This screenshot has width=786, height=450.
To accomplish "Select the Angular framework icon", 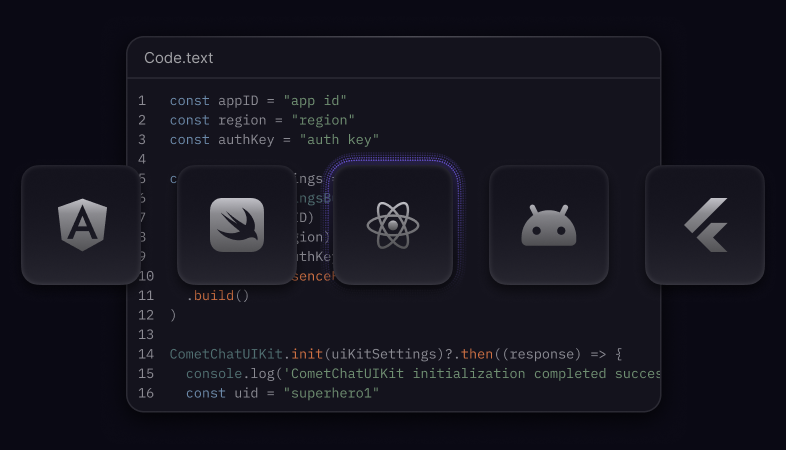I will click(x=81, y=225).
